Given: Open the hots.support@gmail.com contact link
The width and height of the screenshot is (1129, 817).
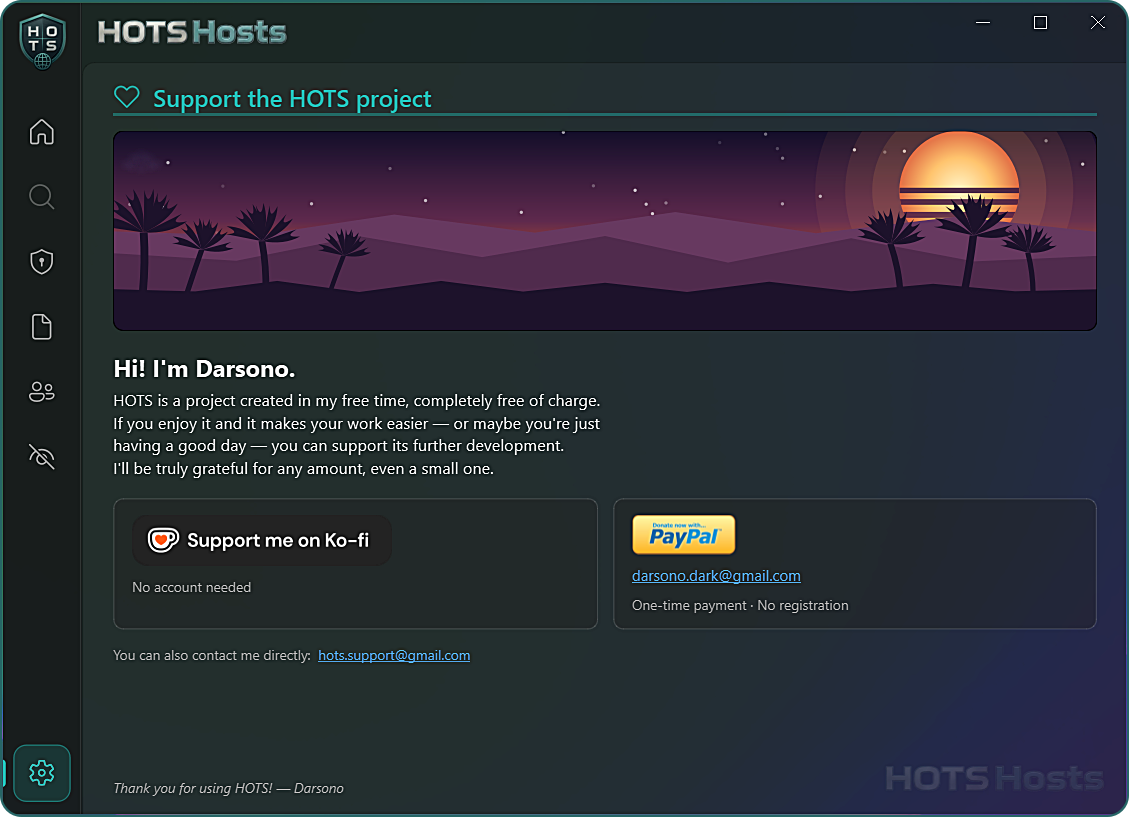Looking at the screenshot, I should pyautogui.click(x=394, y=655).
